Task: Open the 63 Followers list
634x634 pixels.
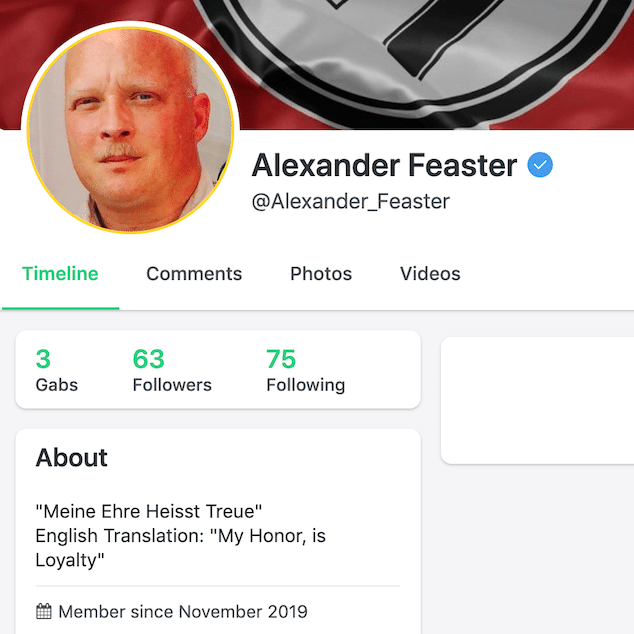Action: pos(172,370)
